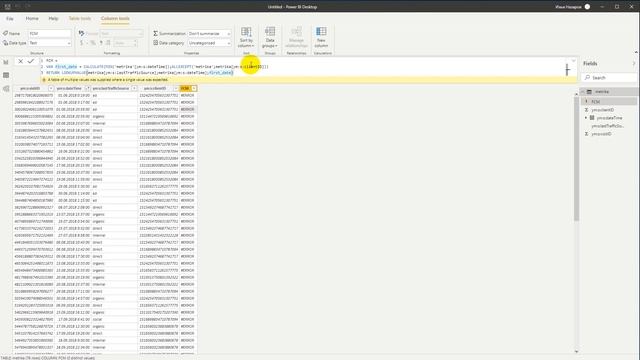
Task: Click scroll down arrow of data table
Action: [576, 351]
